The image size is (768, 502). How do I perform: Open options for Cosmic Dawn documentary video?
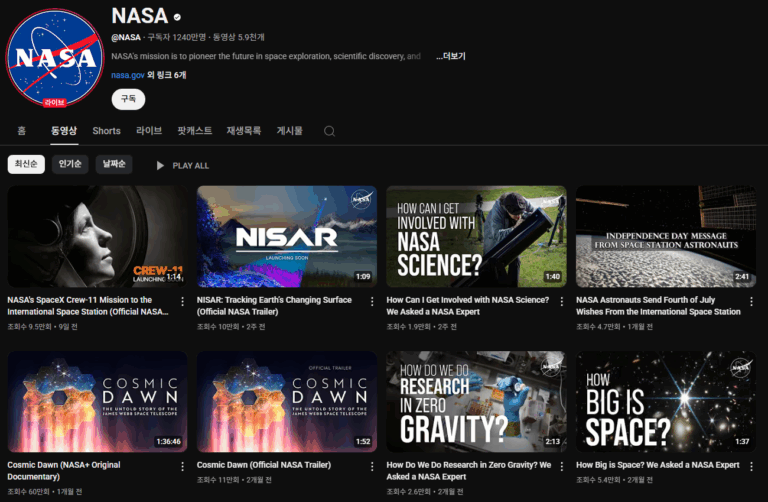tap(182, 466)
